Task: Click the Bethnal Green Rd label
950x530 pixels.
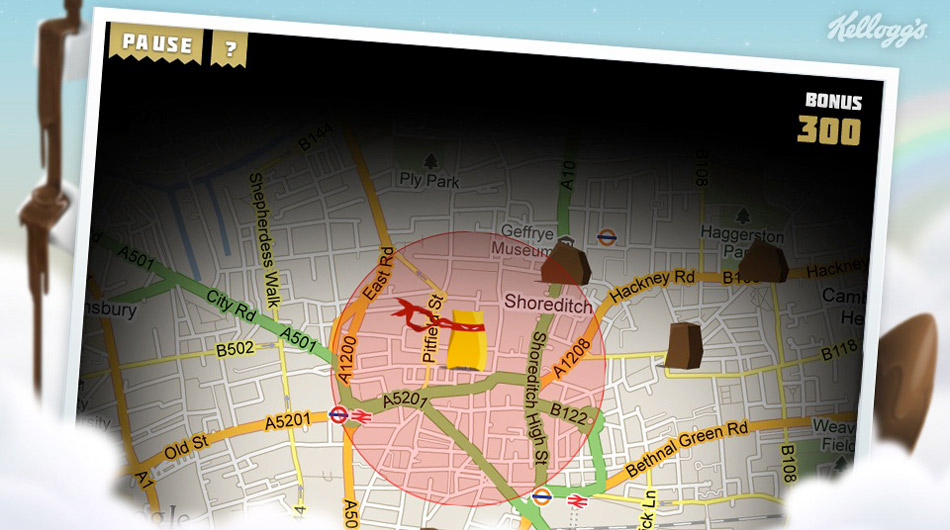Action: click(x=687, y=448)
